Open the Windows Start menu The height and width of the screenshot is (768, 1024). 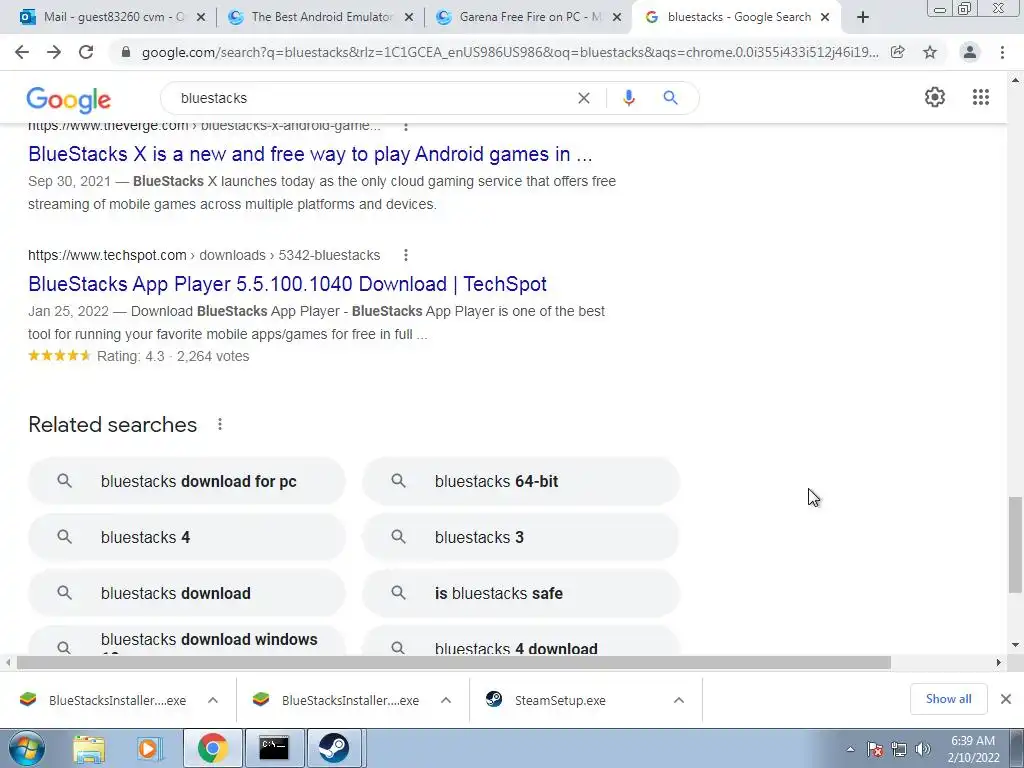click(27, 748)
